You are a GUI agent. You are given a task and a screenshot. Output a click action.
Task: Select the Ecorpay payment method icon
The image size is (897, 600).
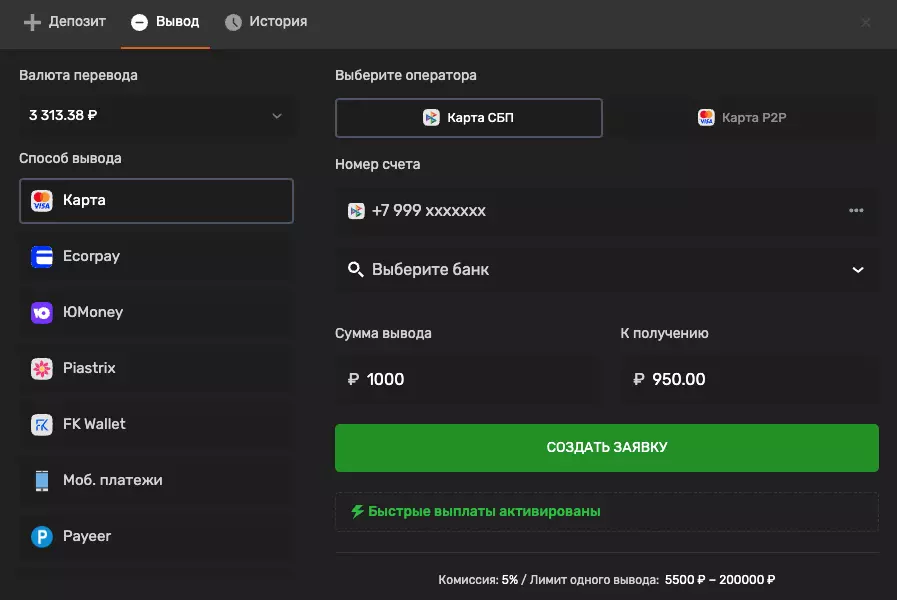[x=42, y=256]
